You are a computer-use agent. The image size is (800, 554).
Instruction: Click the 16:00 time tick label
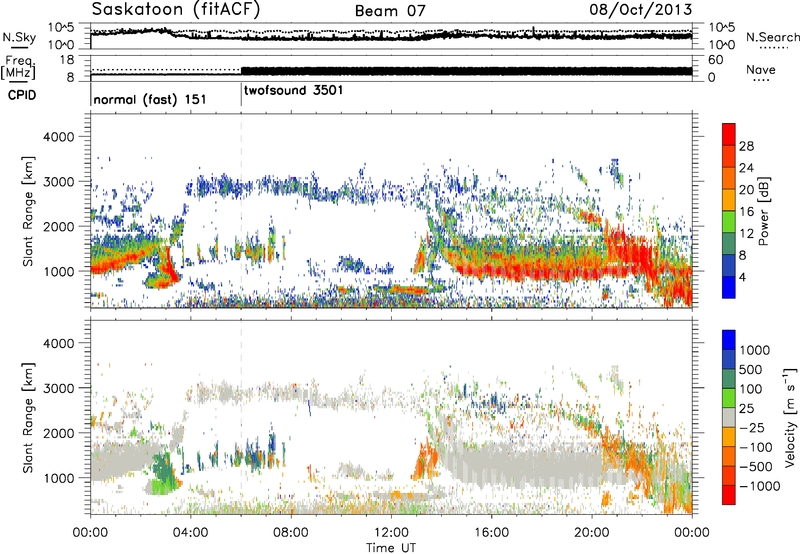491,533
